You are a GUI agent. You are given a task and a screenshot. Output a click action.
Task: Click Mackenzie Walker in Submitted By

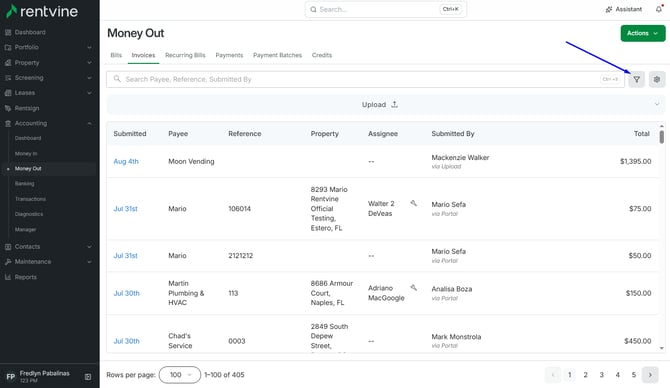coord(460,158)
